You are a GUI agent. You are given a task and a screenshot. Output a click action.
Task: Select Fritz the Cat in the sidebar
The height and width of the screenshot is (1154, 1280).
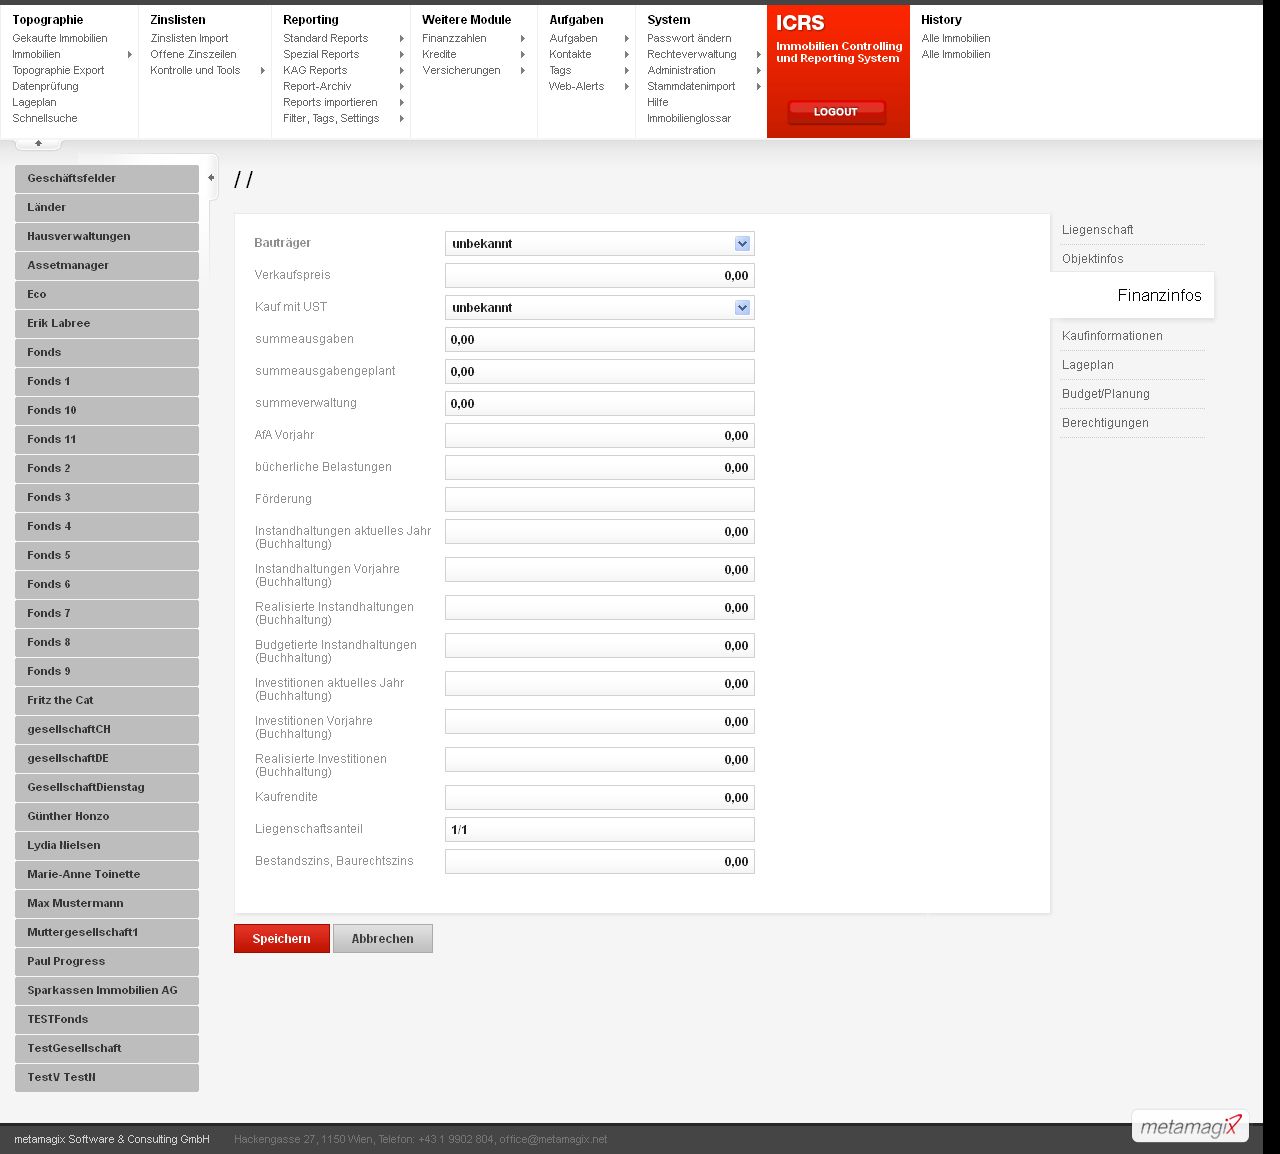tap(106, 701)
